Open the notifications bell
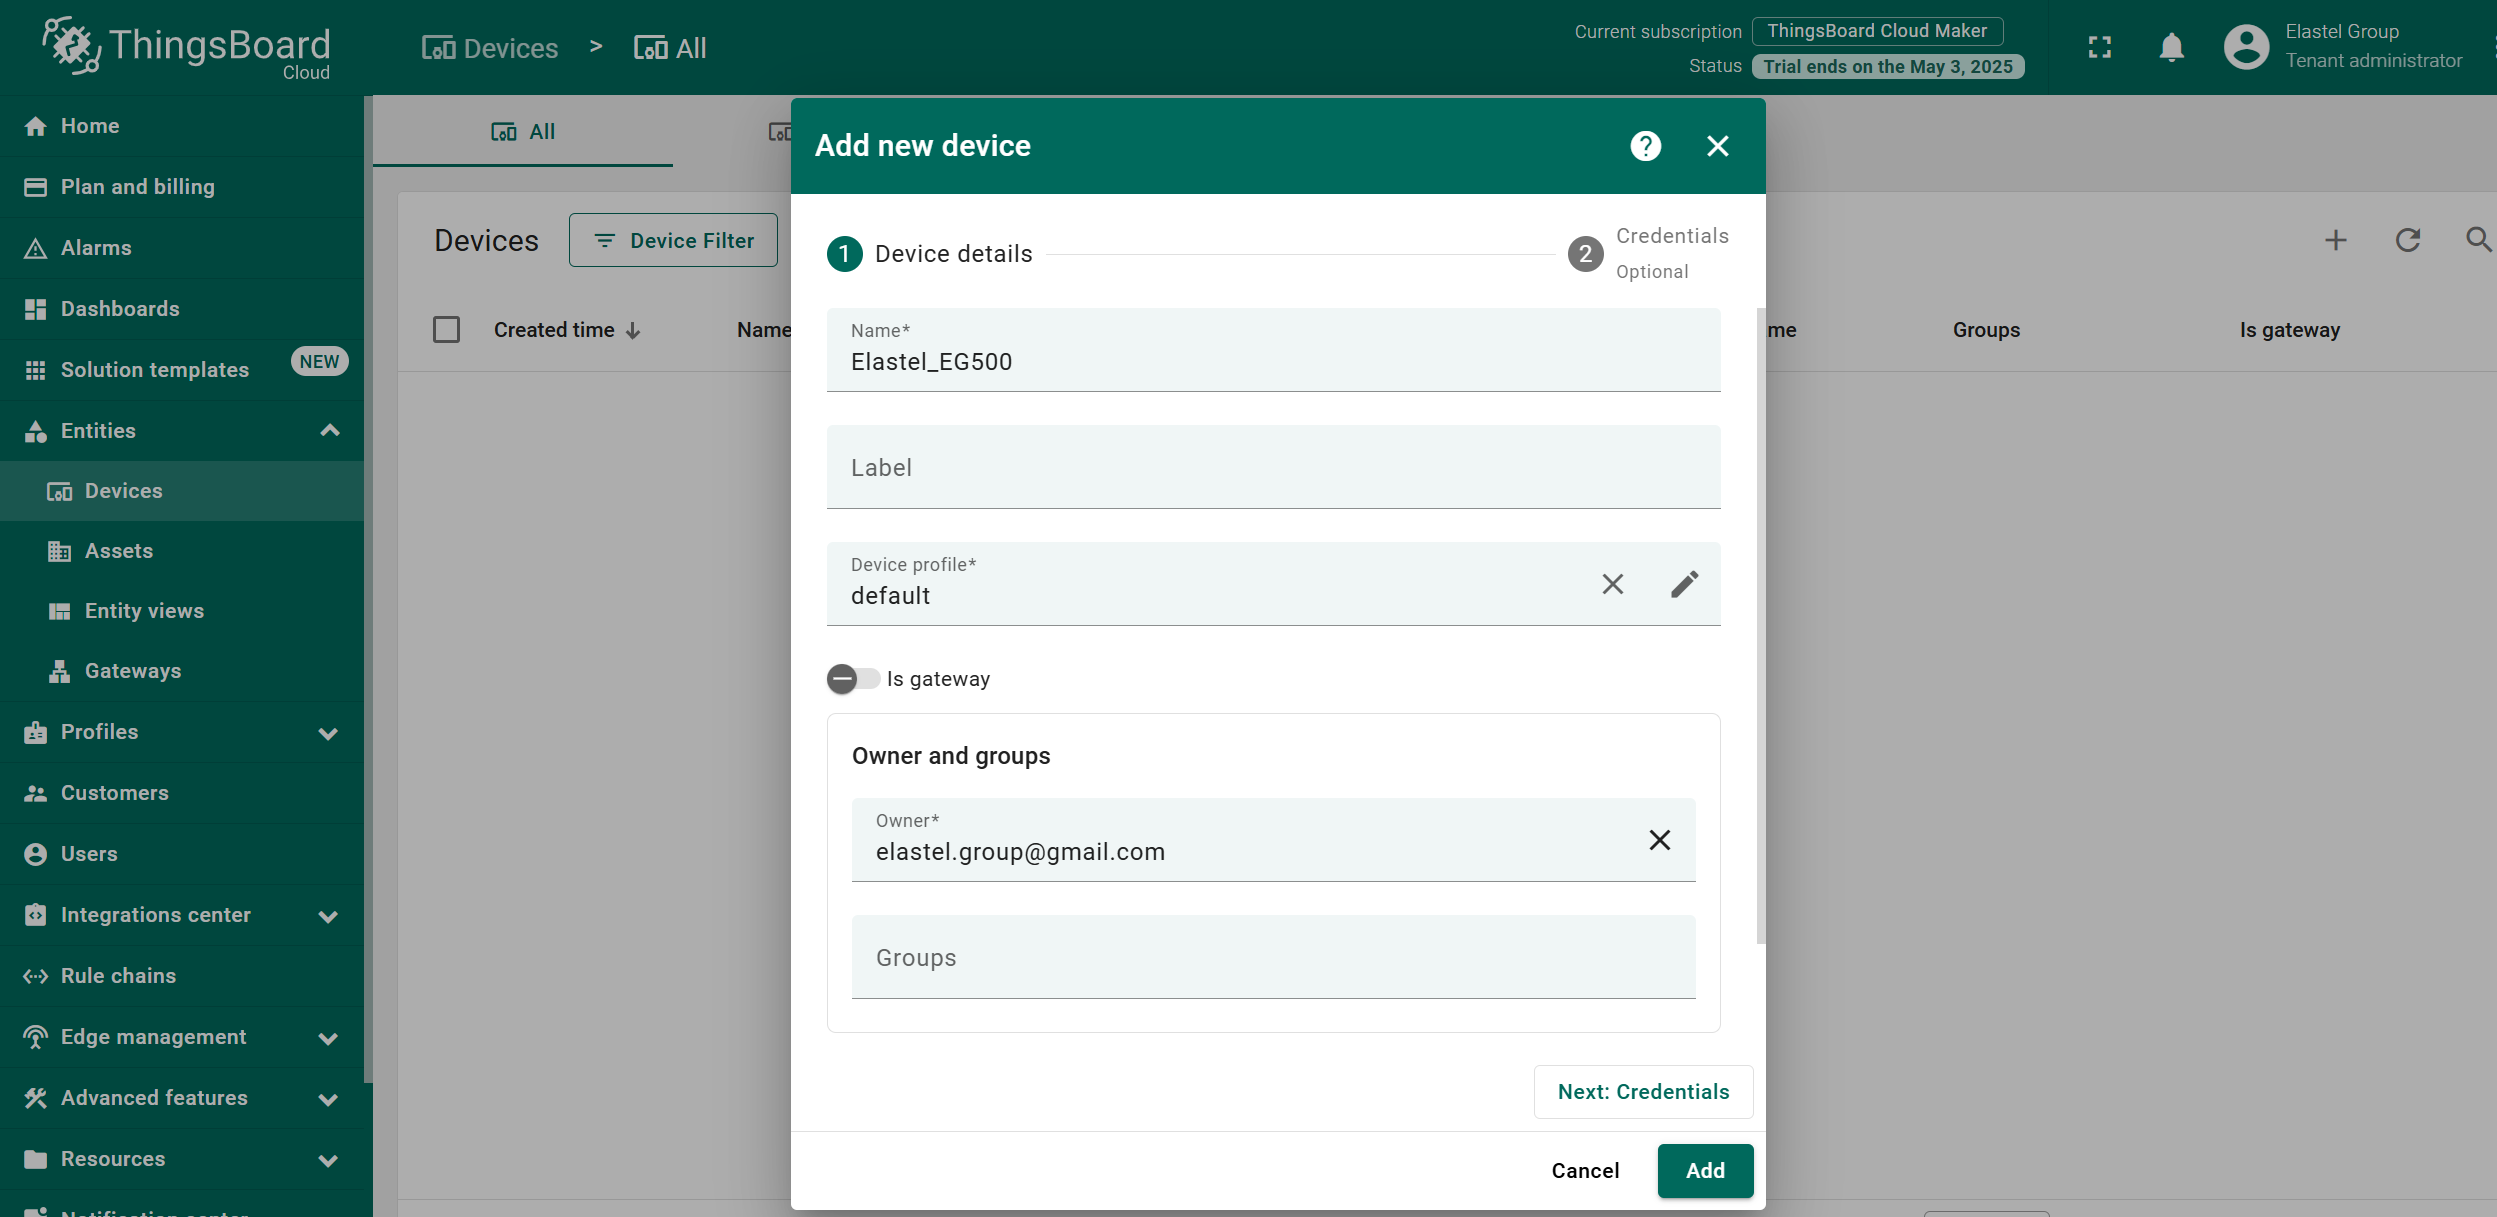This screenshot has width=2497, height=1217. pos(2170,47)
